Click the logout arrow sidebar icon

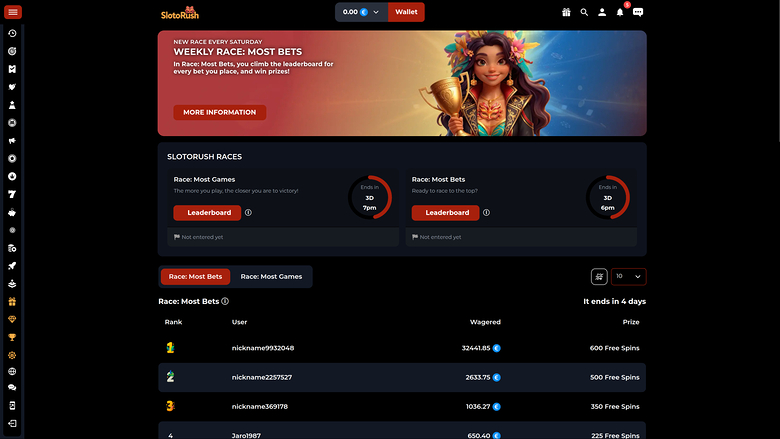click(12, 424)
